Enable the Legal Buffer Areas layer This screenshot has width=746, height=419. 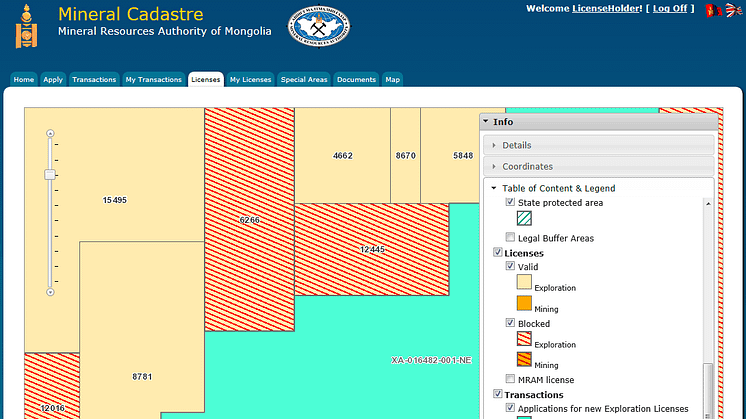[511, 238]
